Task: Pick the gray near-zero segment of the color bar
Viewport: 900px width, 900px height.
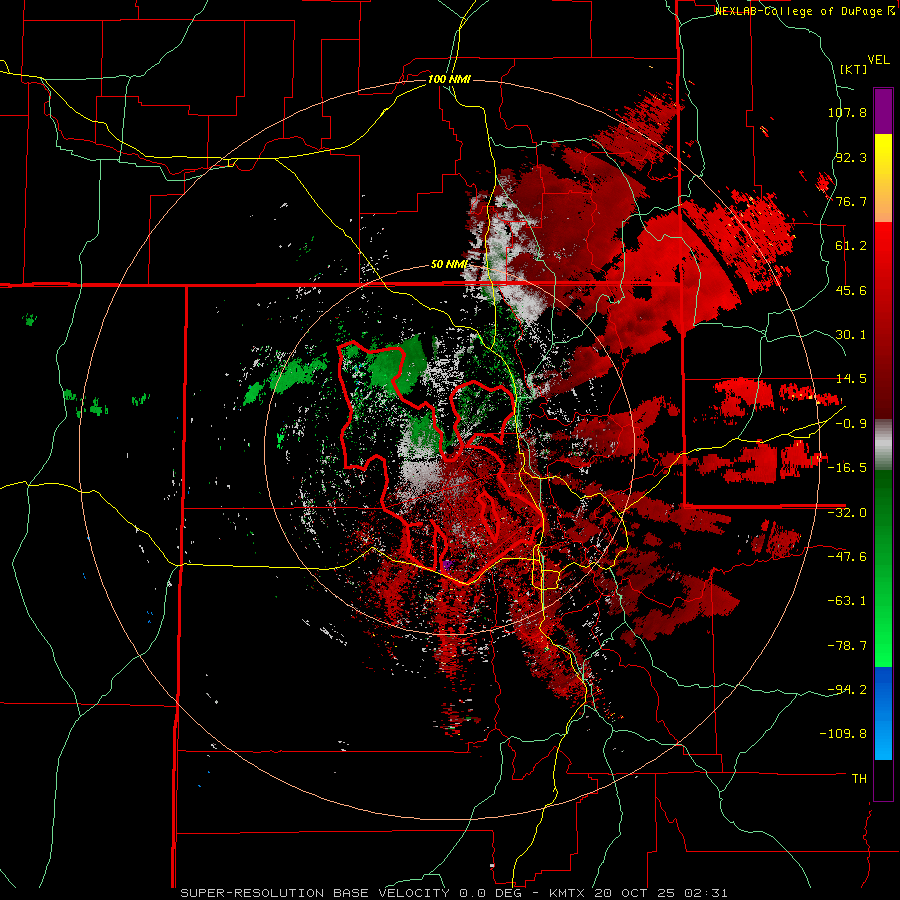Action: (883, 444)
